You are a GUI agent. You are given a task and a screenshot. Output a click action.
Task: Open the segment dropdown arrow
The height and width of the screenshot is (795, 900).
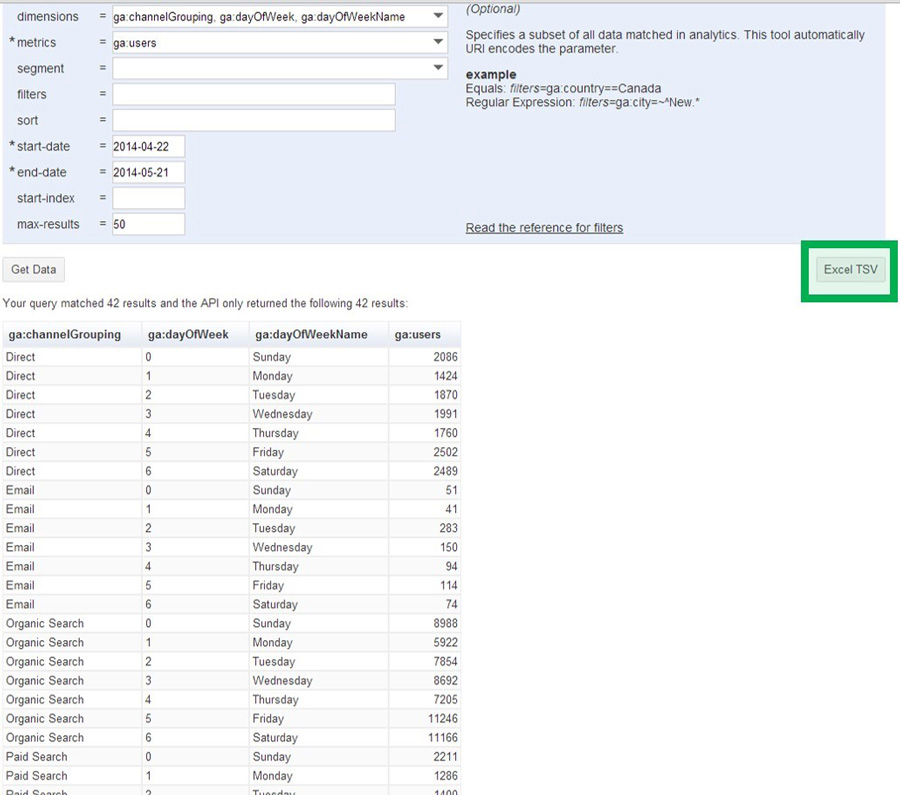(438, 68)
